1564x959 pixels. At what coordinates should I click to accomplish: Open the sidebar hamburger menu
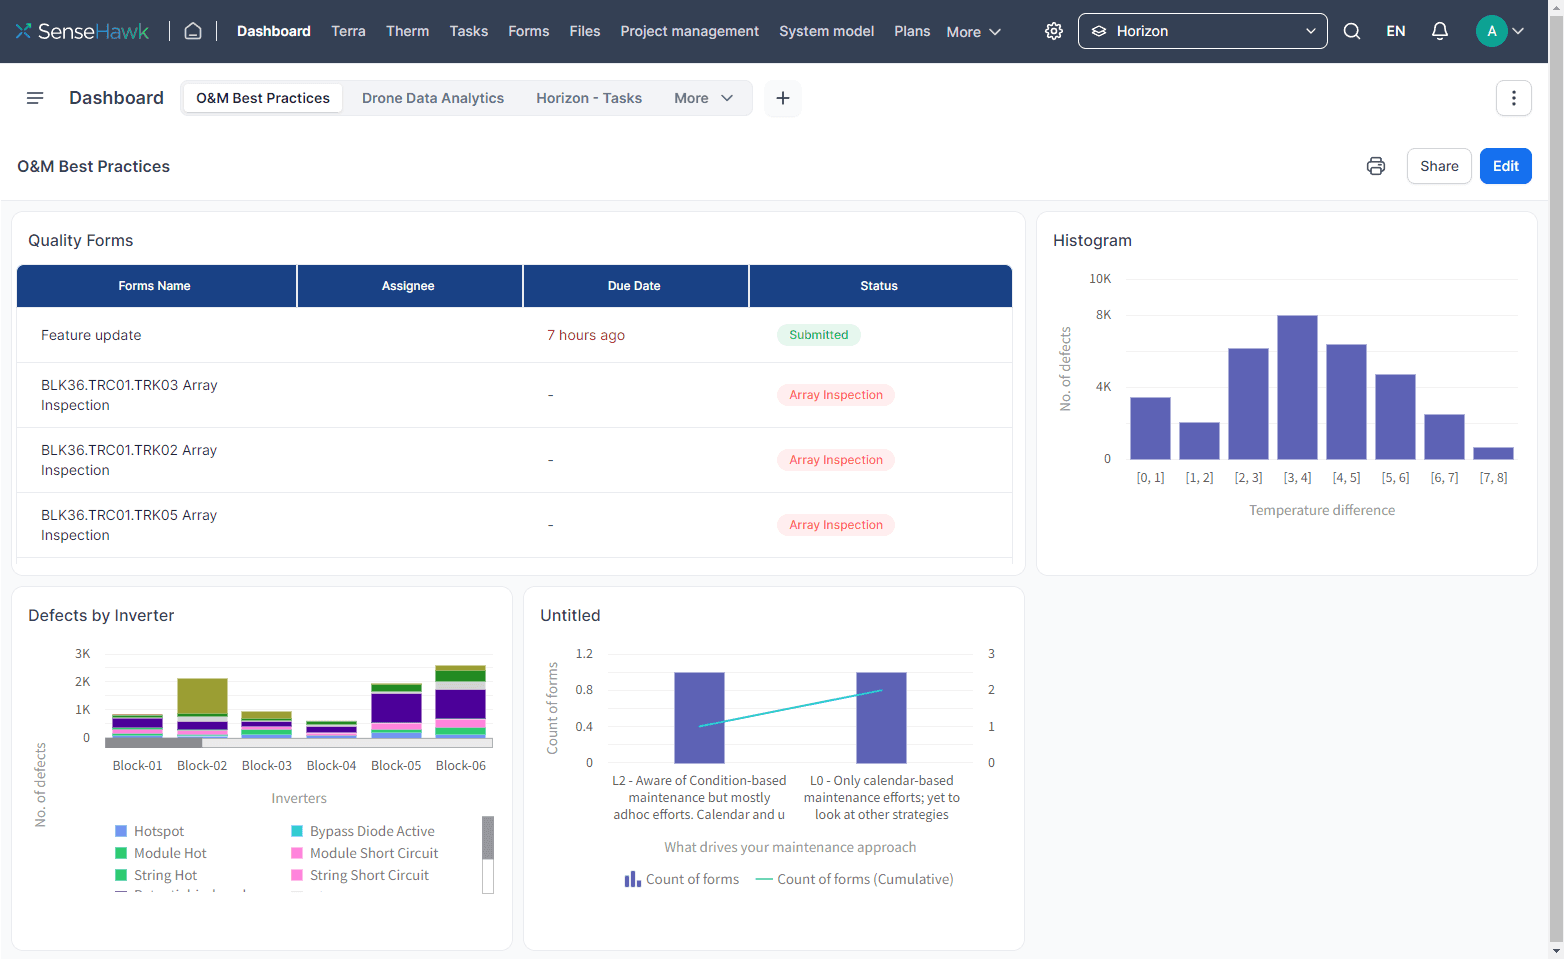(x=35, y=98)
